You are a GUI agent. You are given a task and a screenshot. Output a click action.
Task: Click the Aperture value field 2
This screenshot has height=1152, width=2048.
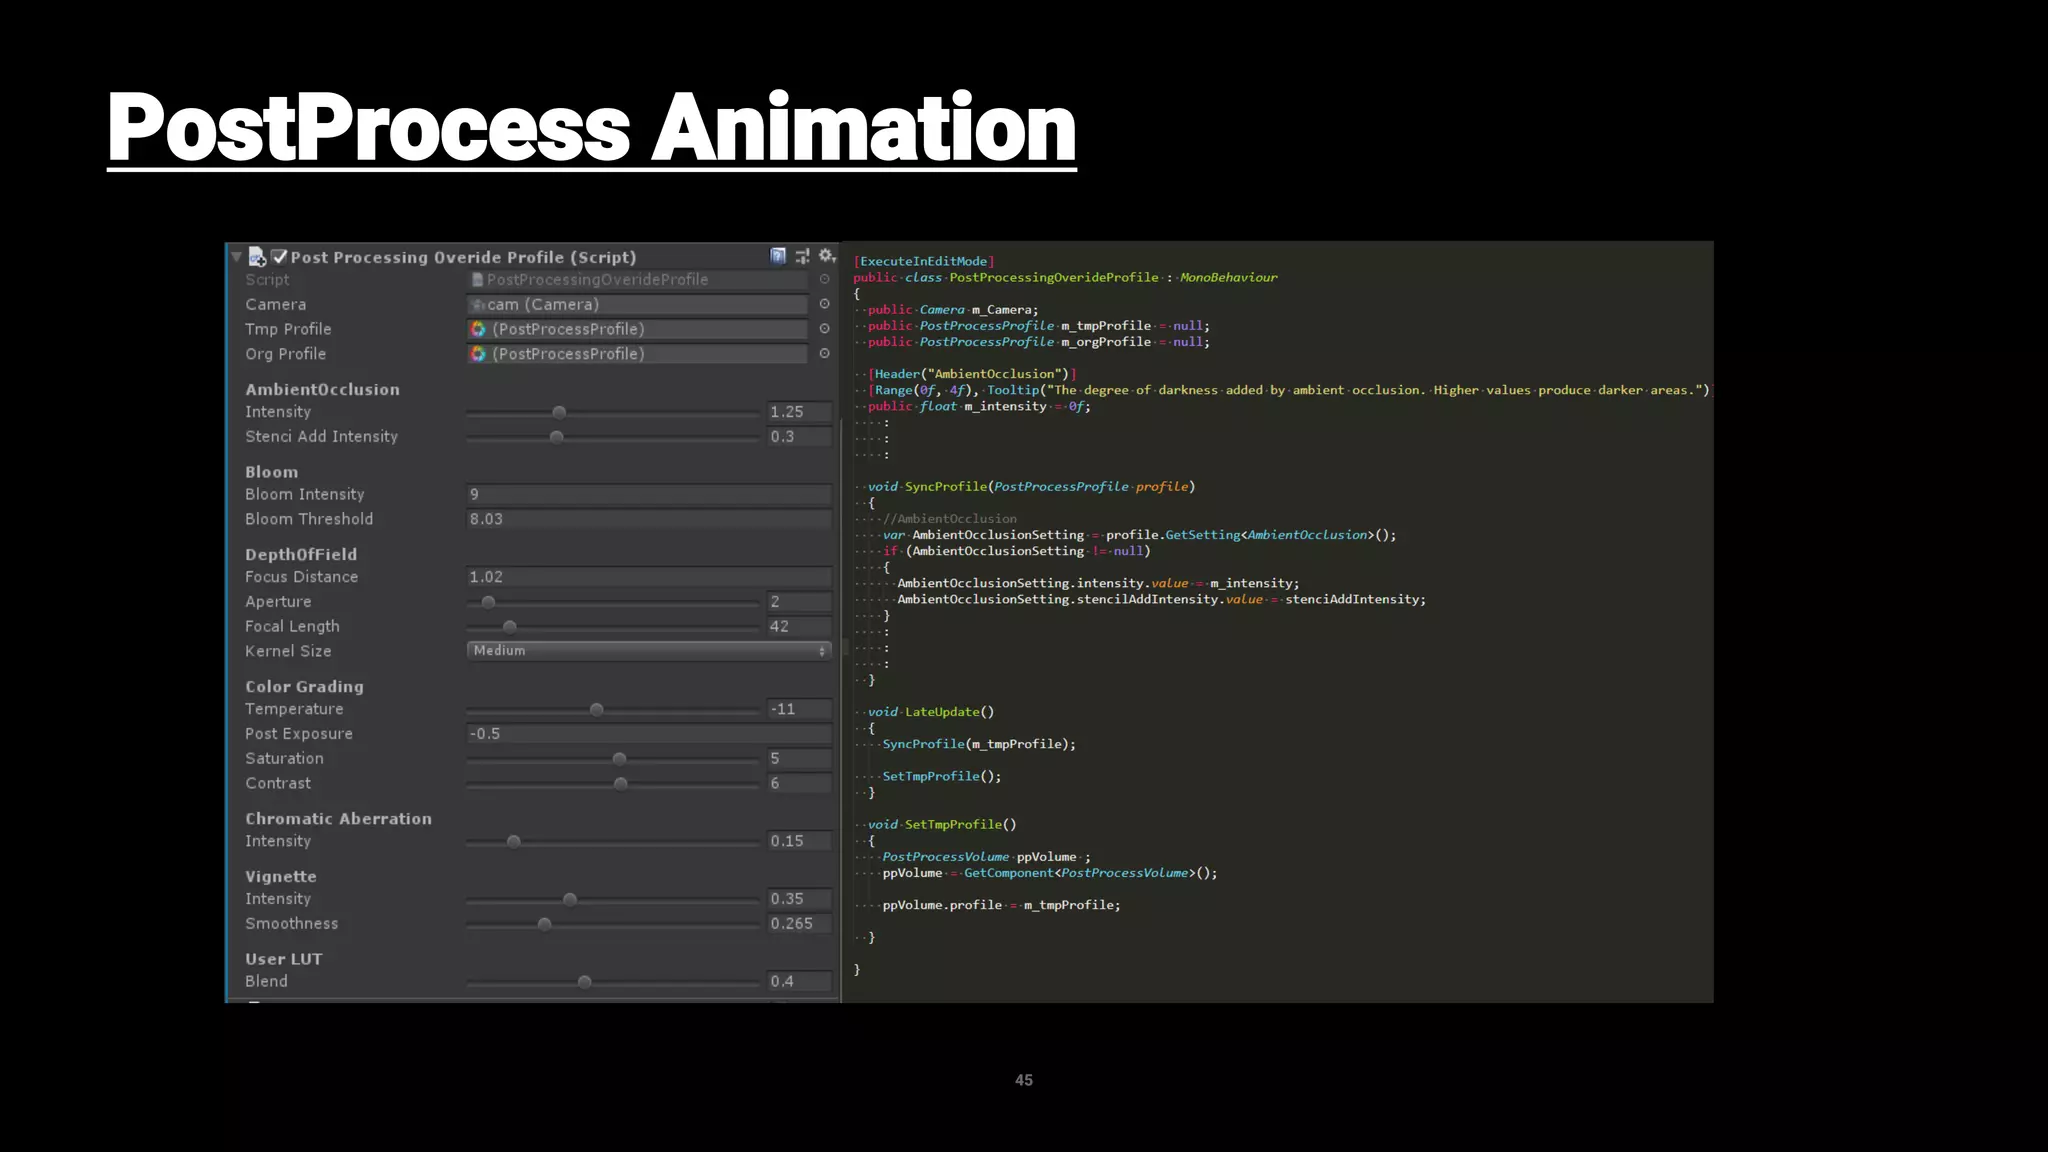pos(799,602)
